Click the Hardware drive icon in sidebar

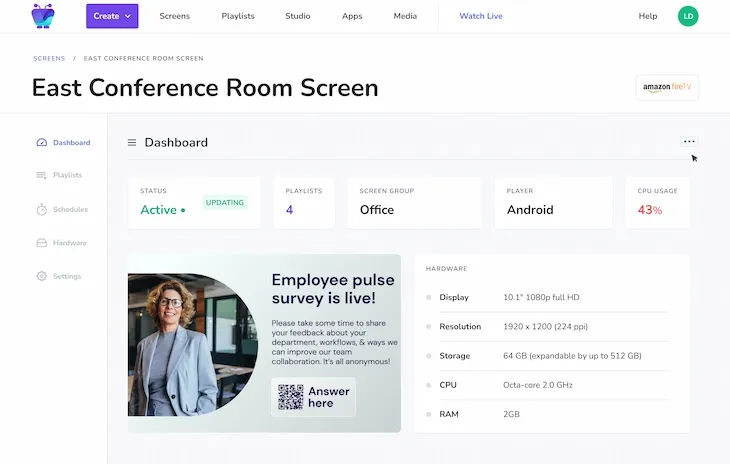pos(41,243)
